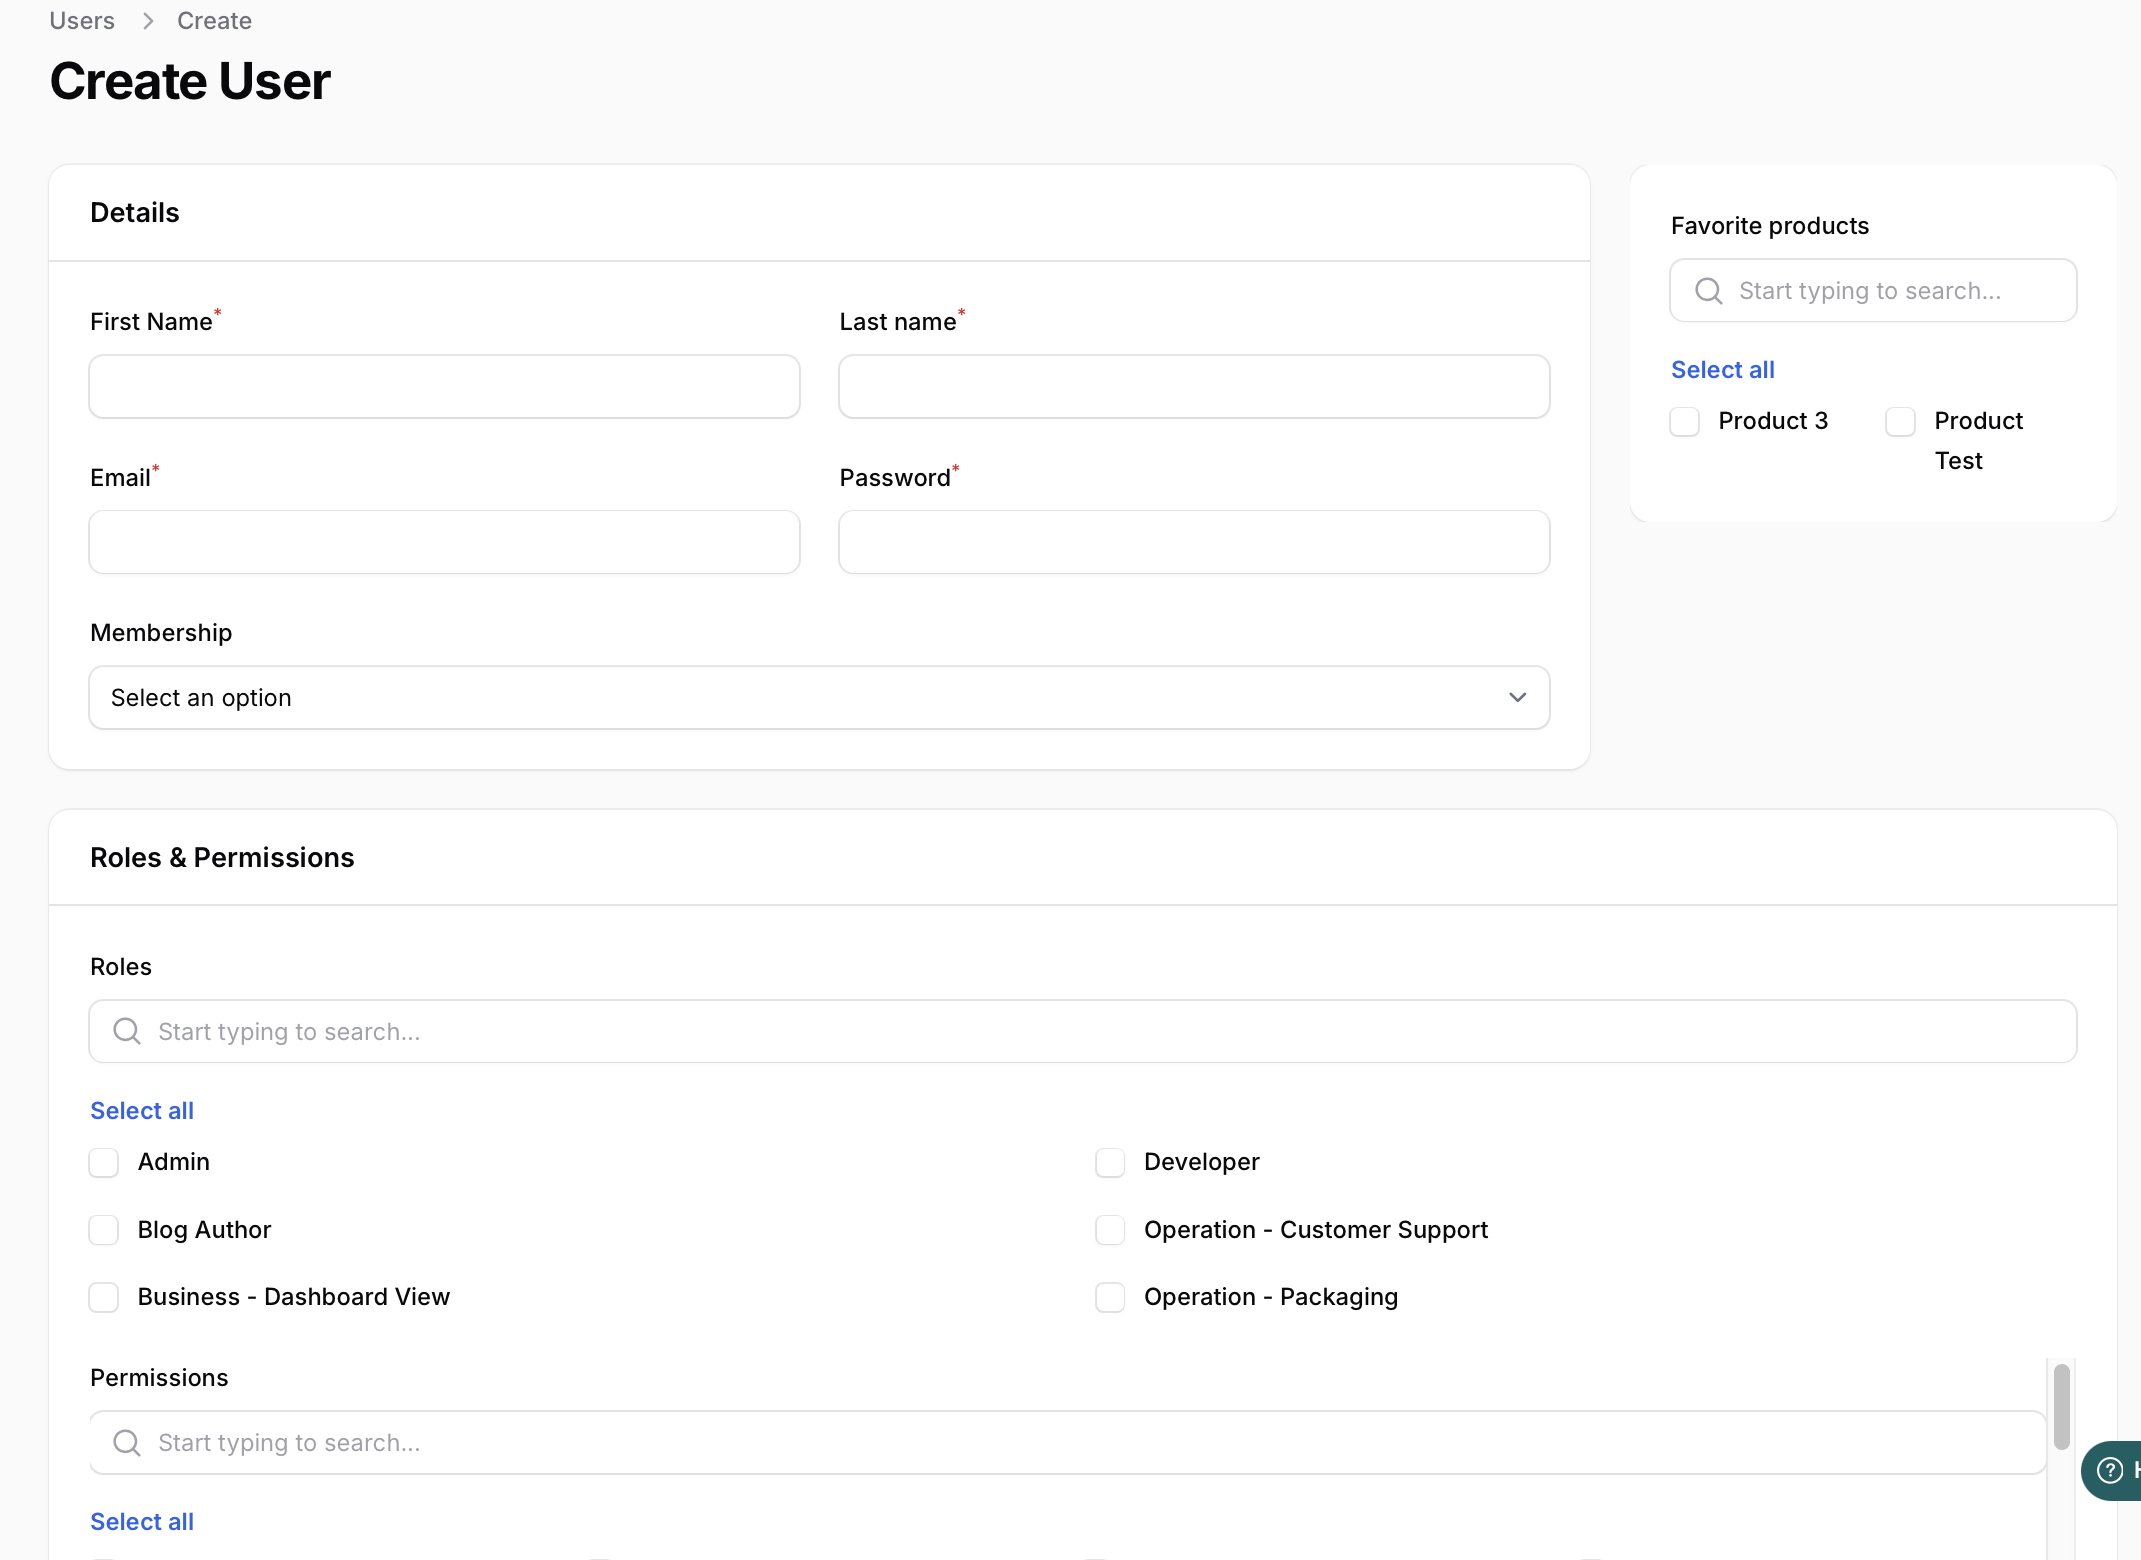Tick the Product 3 favorite checkbox
2141x1560 pixels.
point(1685,421)
